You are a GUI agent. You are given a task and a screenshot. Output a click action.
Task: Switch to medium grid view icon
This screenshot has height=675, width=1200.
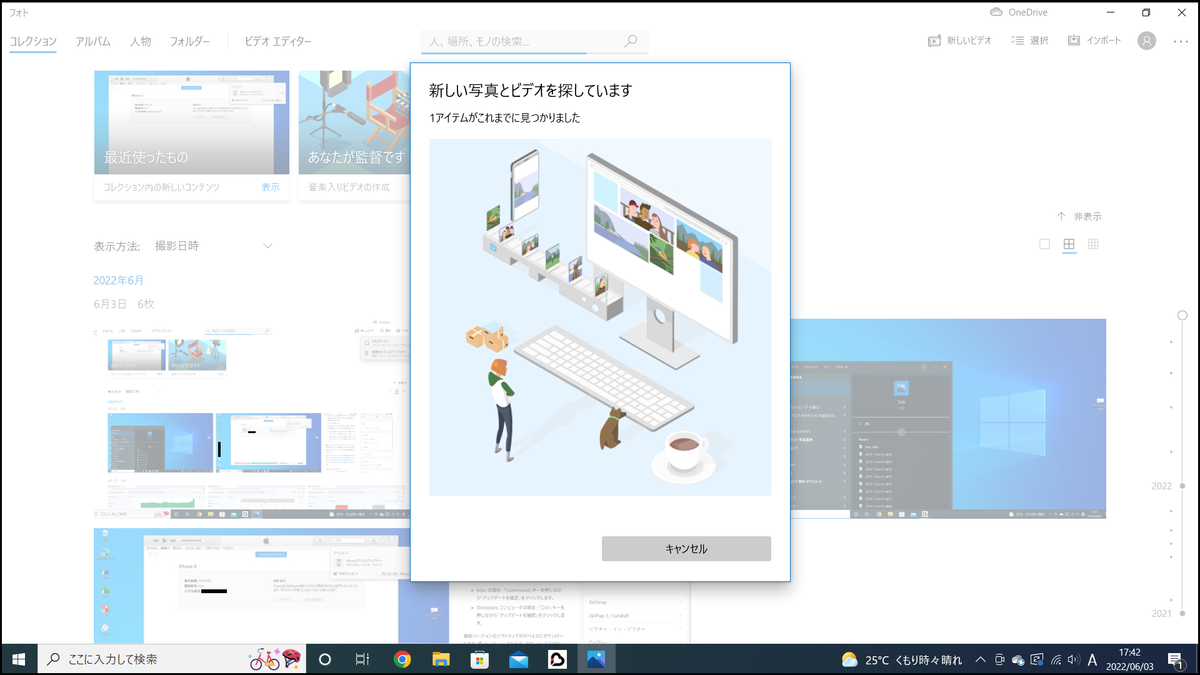pyautogui.click(x=1069, y=244)
